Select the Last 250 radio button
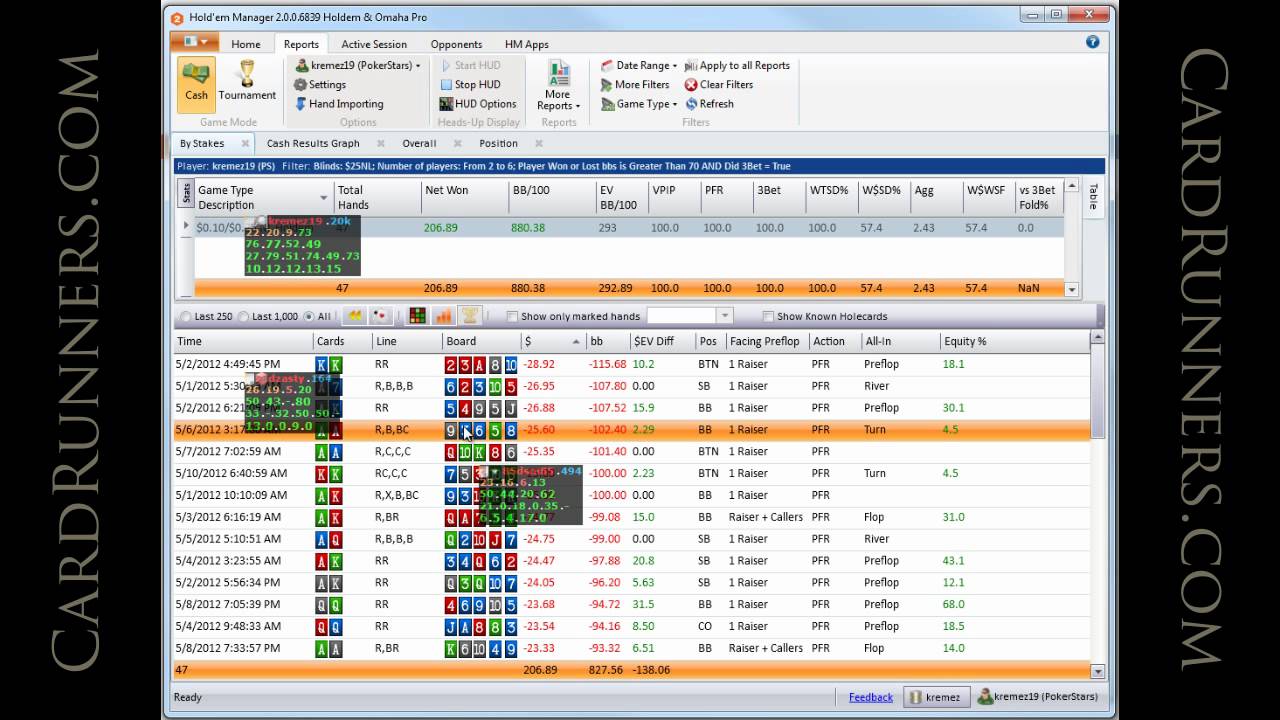The image size is (1280, 720). [186, 317]
